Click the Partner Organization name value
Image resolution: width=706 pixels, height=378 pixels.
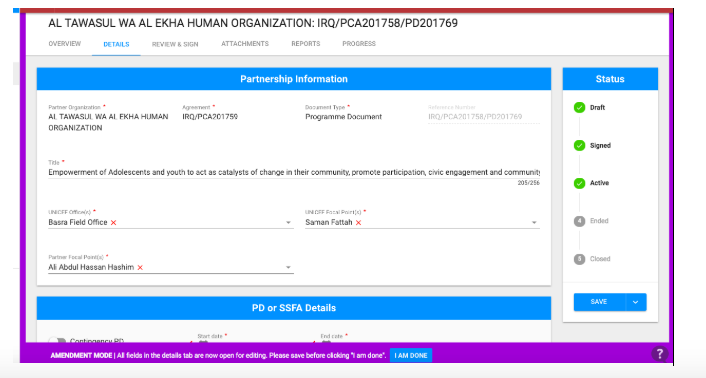point(109,122)
